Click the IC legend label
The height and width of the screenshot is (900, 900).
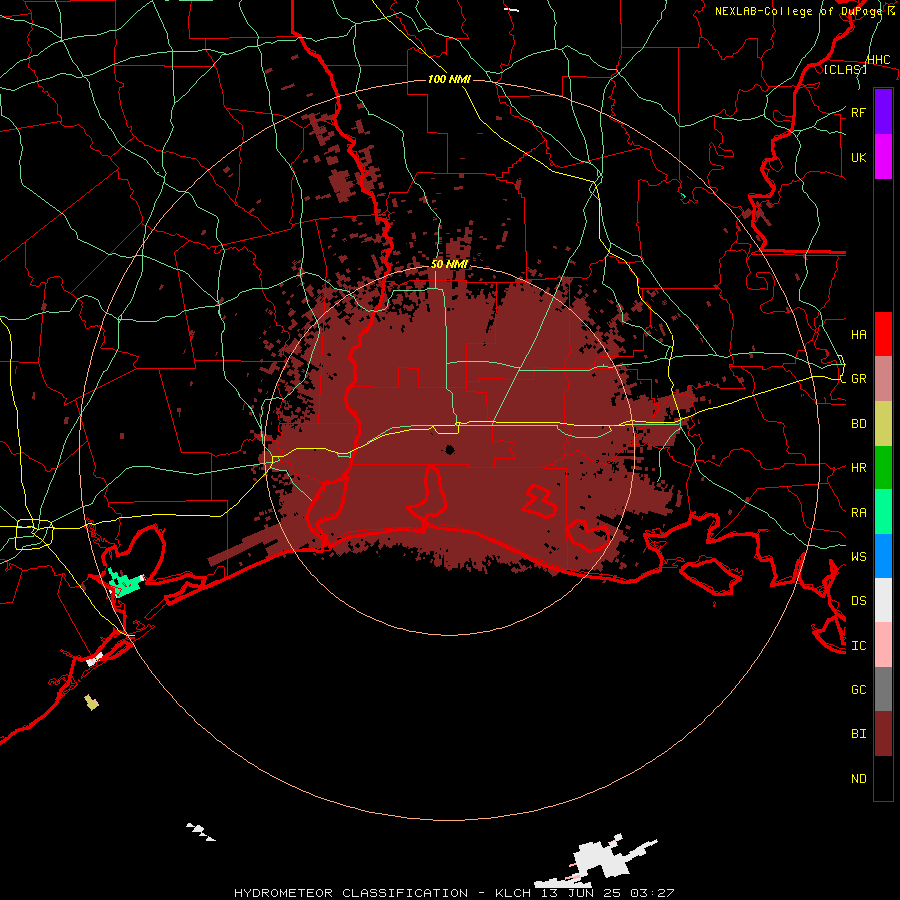click(859, 645)
